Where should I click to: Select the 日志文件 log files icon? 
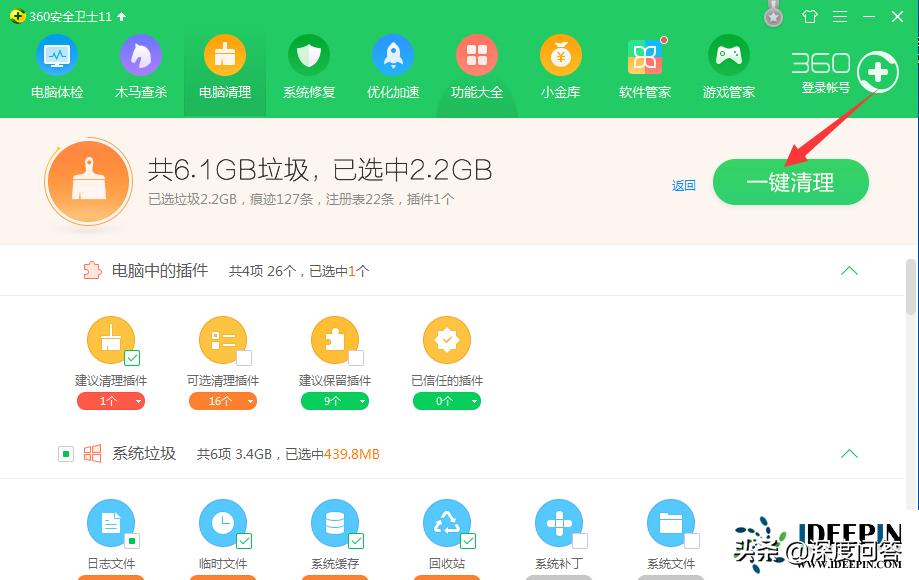point(111,522)
